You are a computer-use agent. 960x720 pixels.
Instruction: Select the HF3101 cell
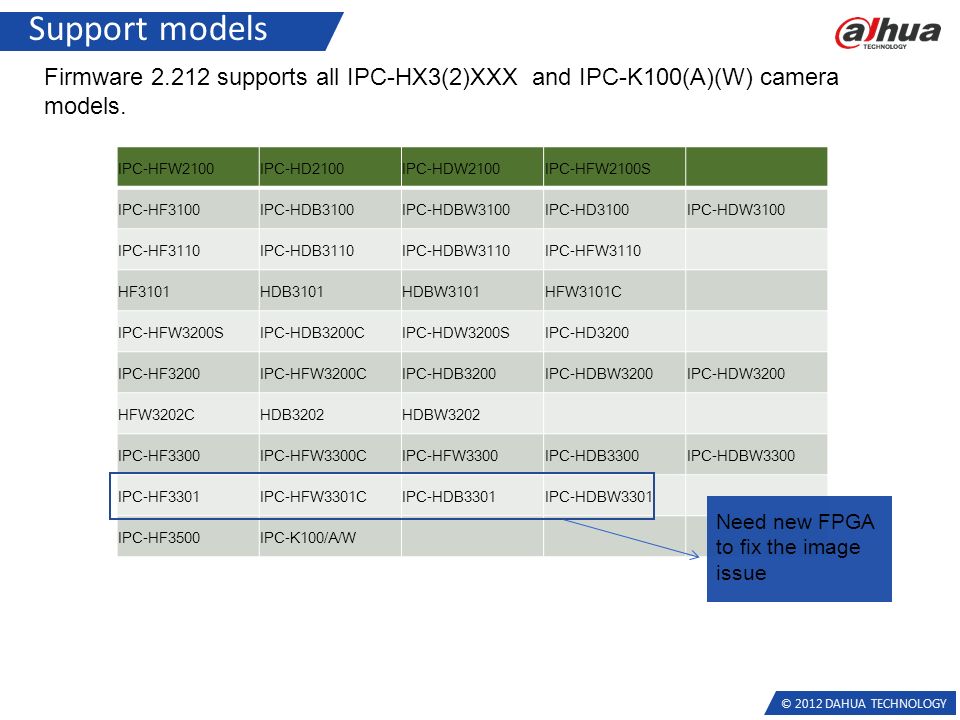188,291
